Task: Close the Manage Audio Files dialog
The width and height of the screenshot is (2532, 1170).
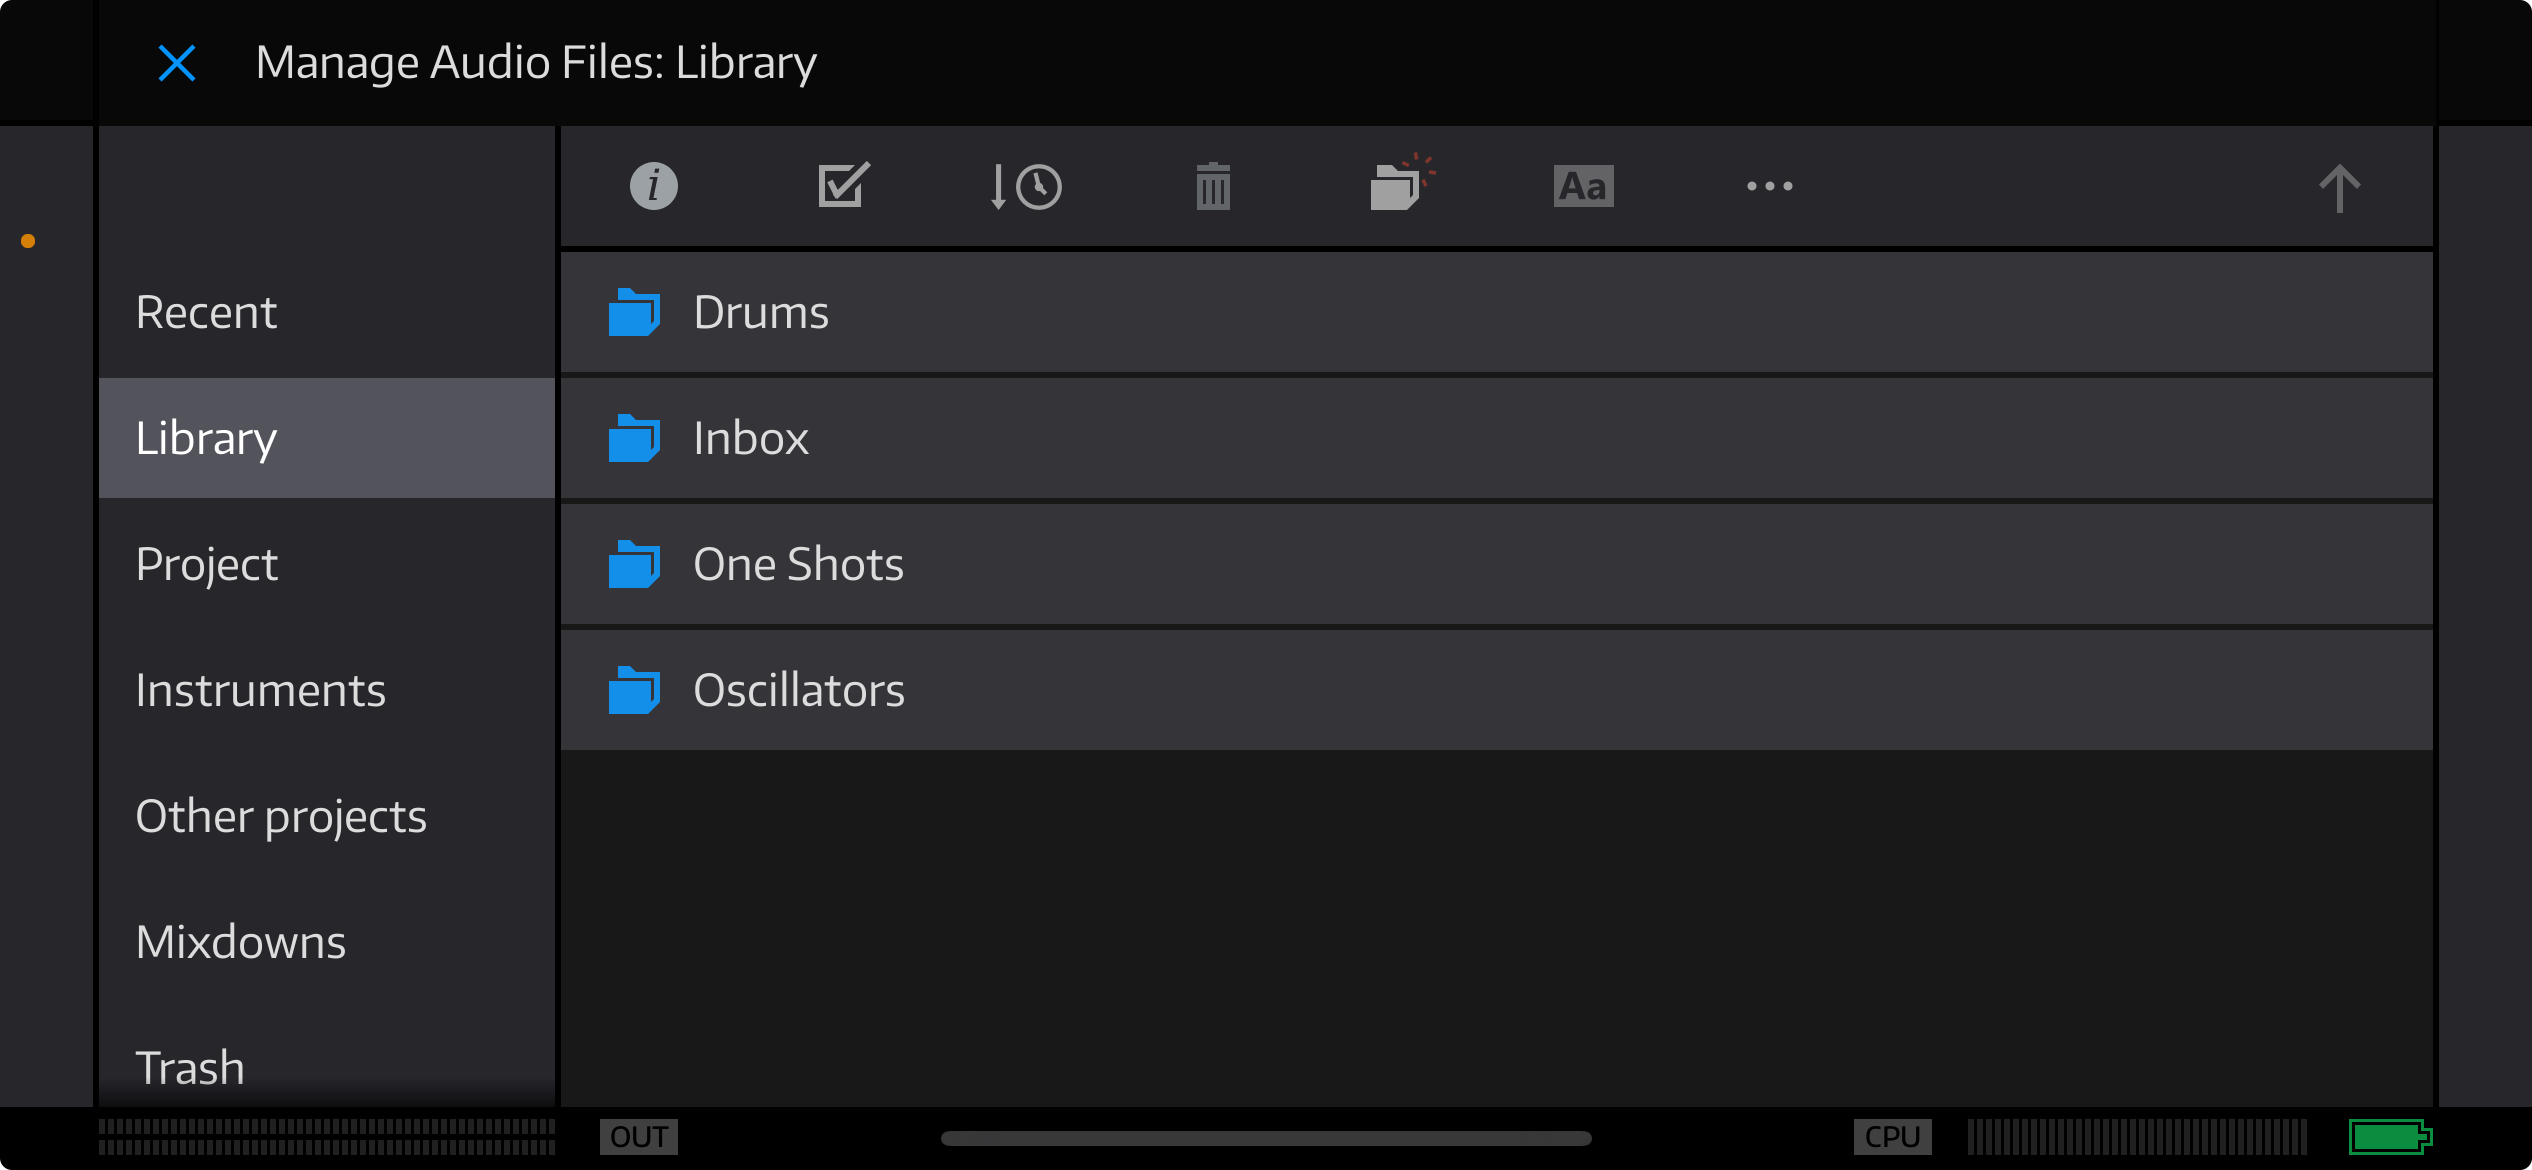Action: coord(177,63)
